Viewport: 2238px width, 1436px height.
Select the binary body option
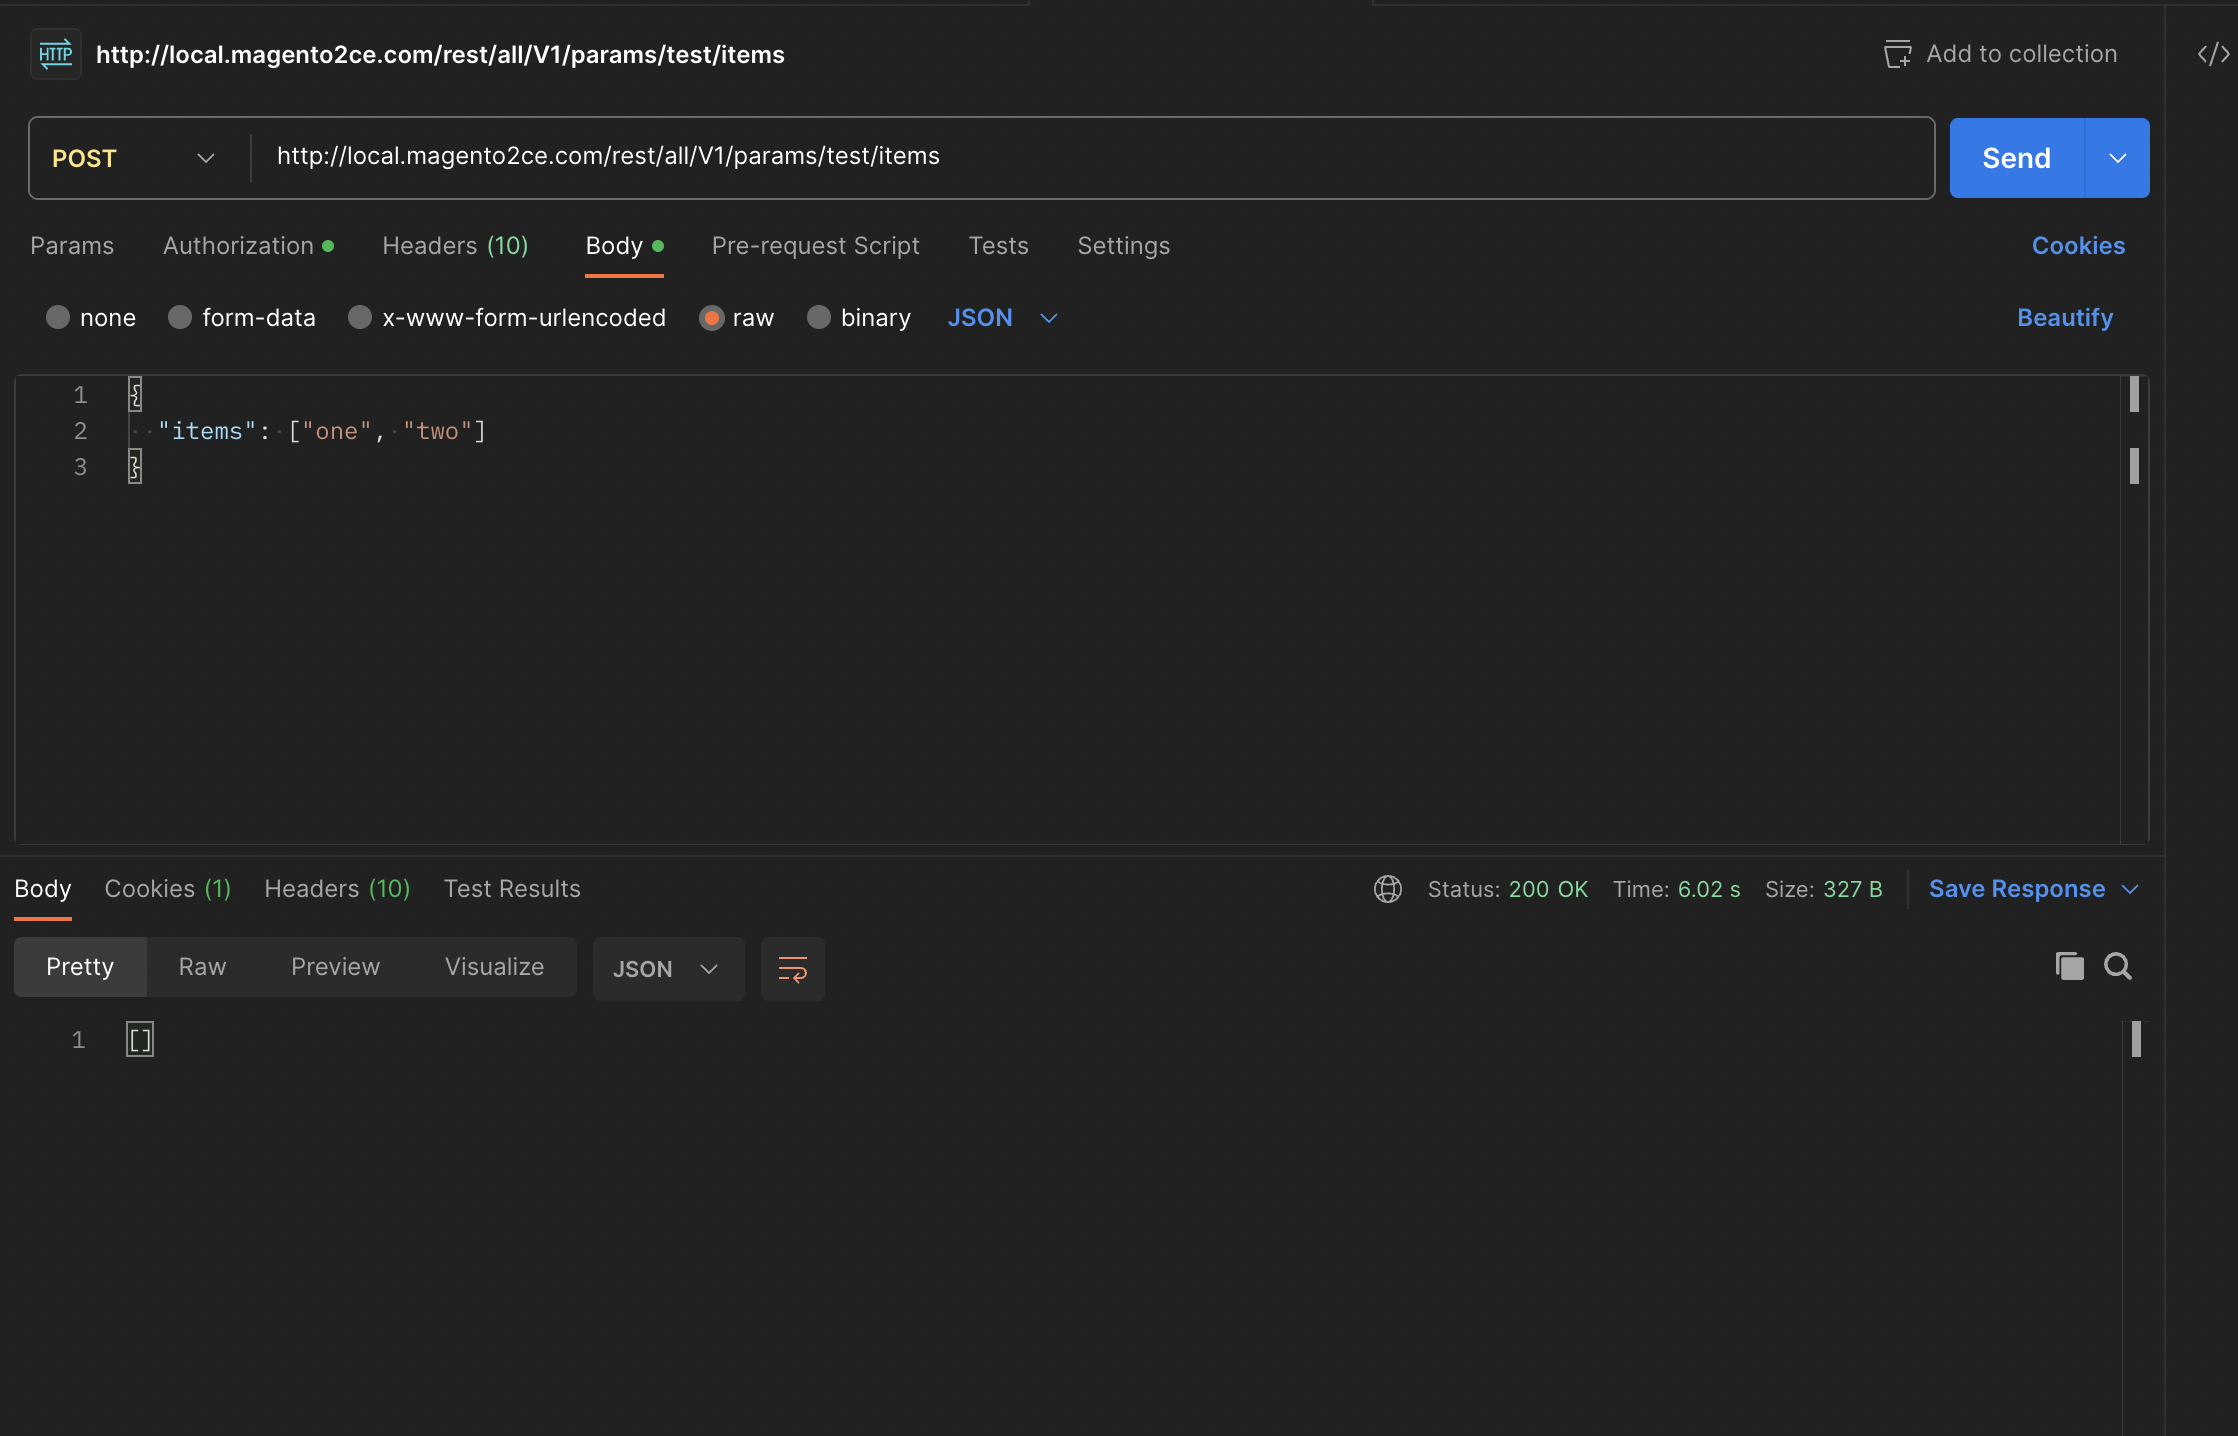[820, 317]
